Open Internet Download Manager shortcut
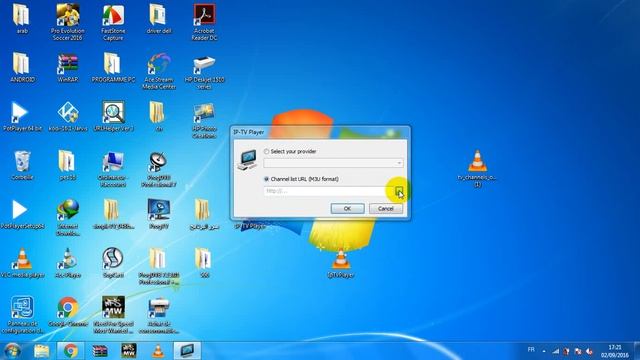640x360 pixels. coord(68,217)
